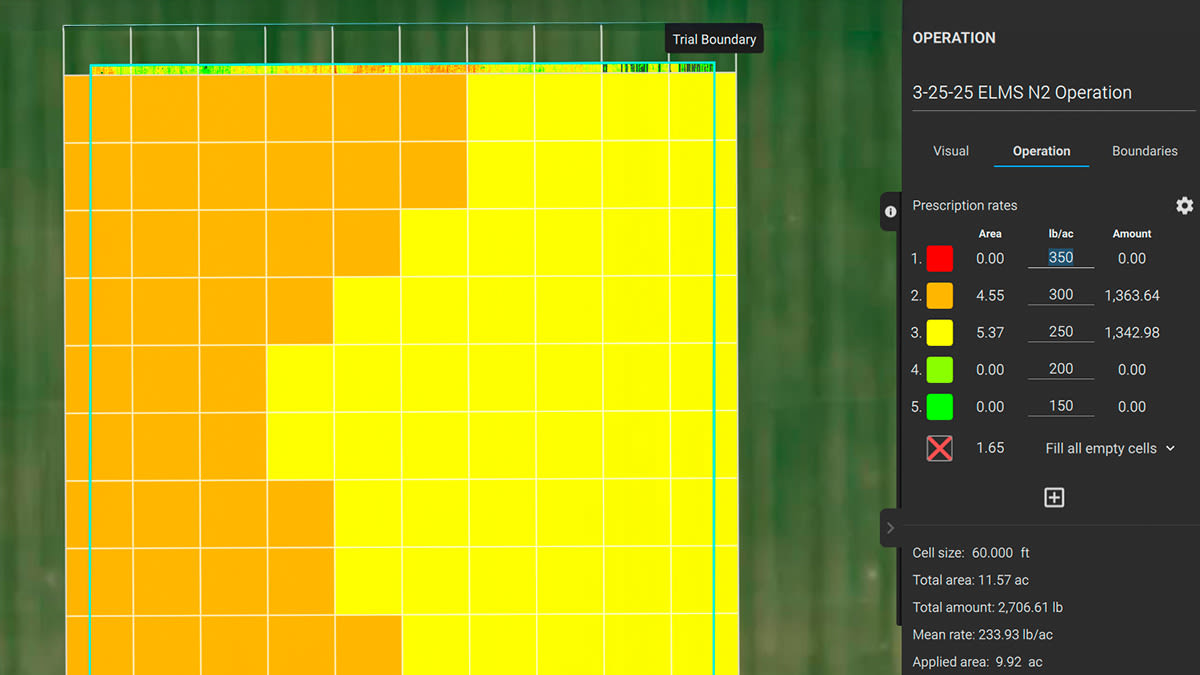Expand the Fill all empty cells chevron arrow
This screenshot has height=675, width=1200.
pyautogui.click(x=1170, y=448)
